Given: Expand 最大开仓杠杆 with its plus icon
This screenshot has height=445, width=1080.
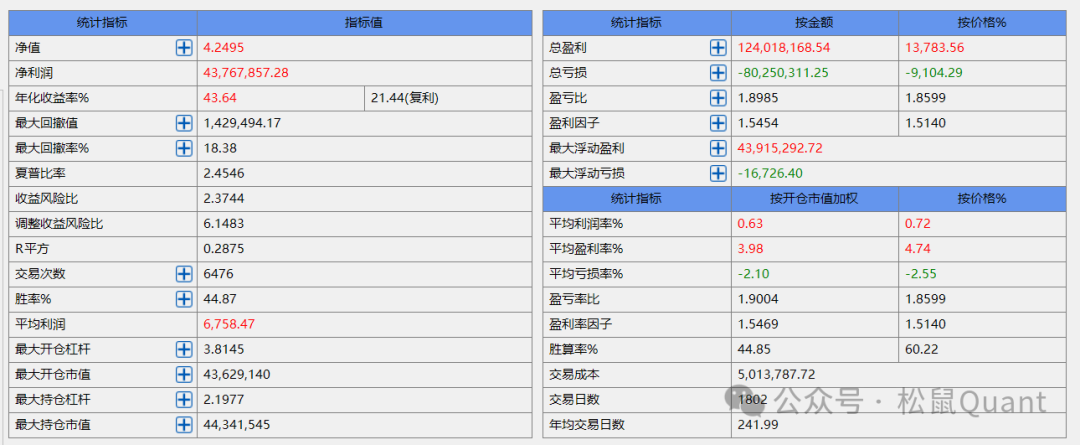Looking at the screenshot, I should click(184, 349).
